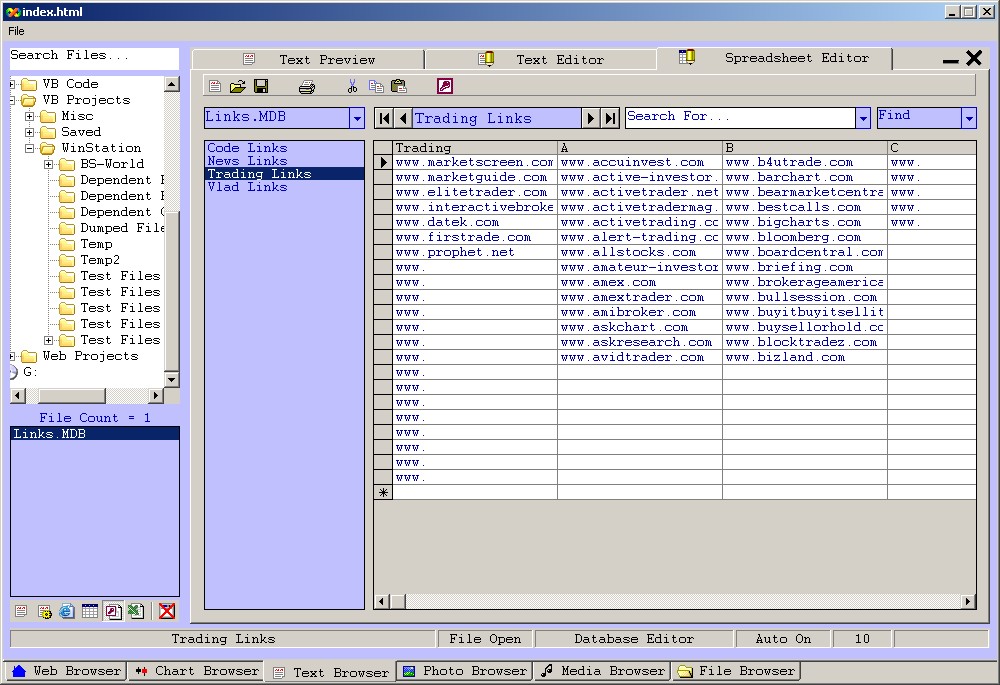Switch to the Text Editor tab

click(x=541, y=59)
